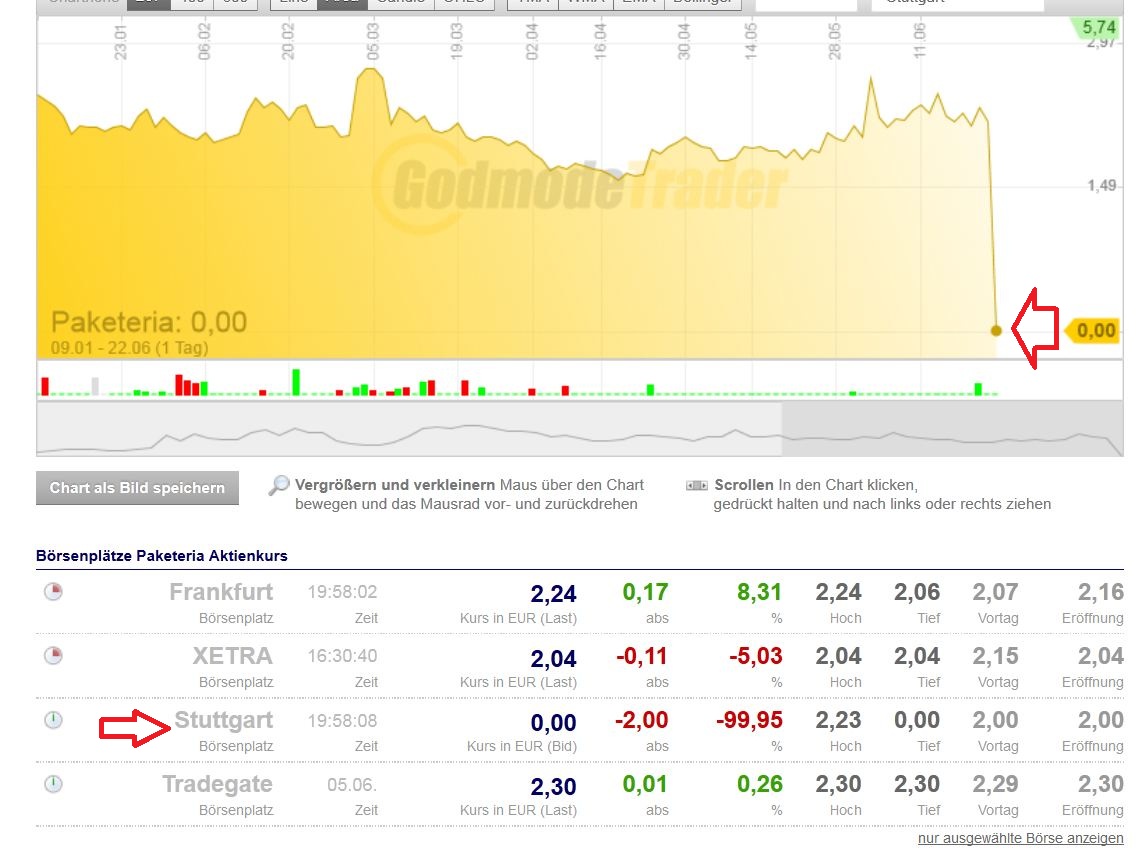Click the magnifier icon beside Vergrößern und verkleinern

tap(279, 485)
